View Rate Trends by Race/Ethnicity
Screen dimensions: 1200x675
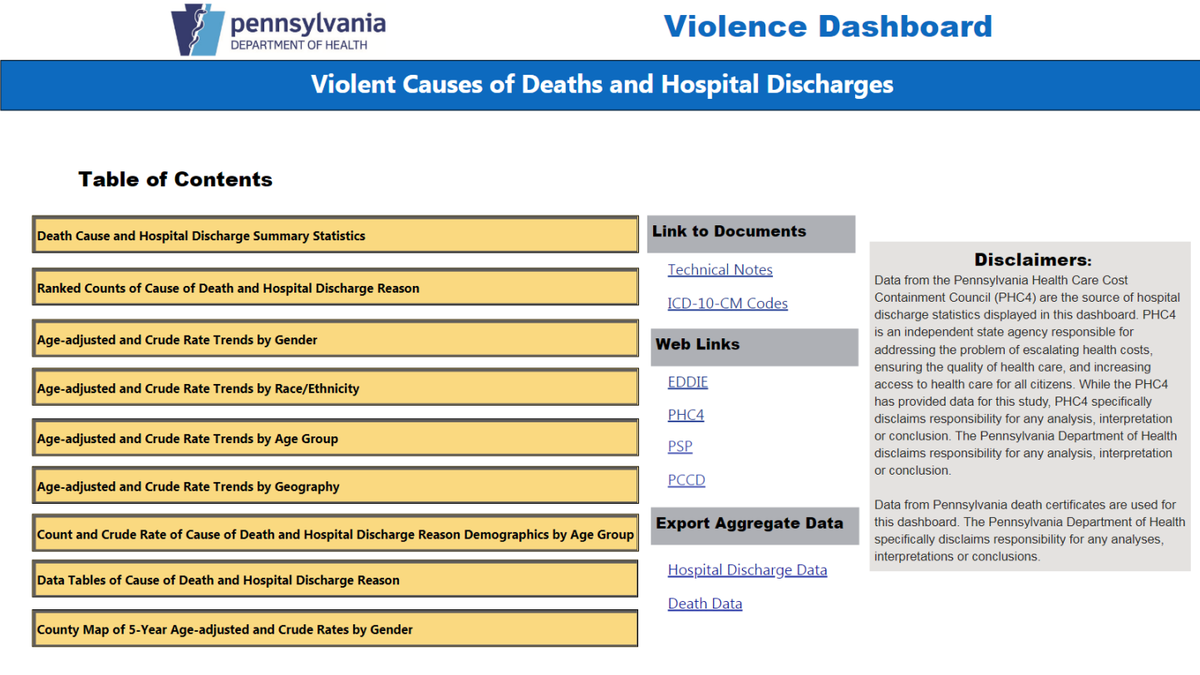335,387
